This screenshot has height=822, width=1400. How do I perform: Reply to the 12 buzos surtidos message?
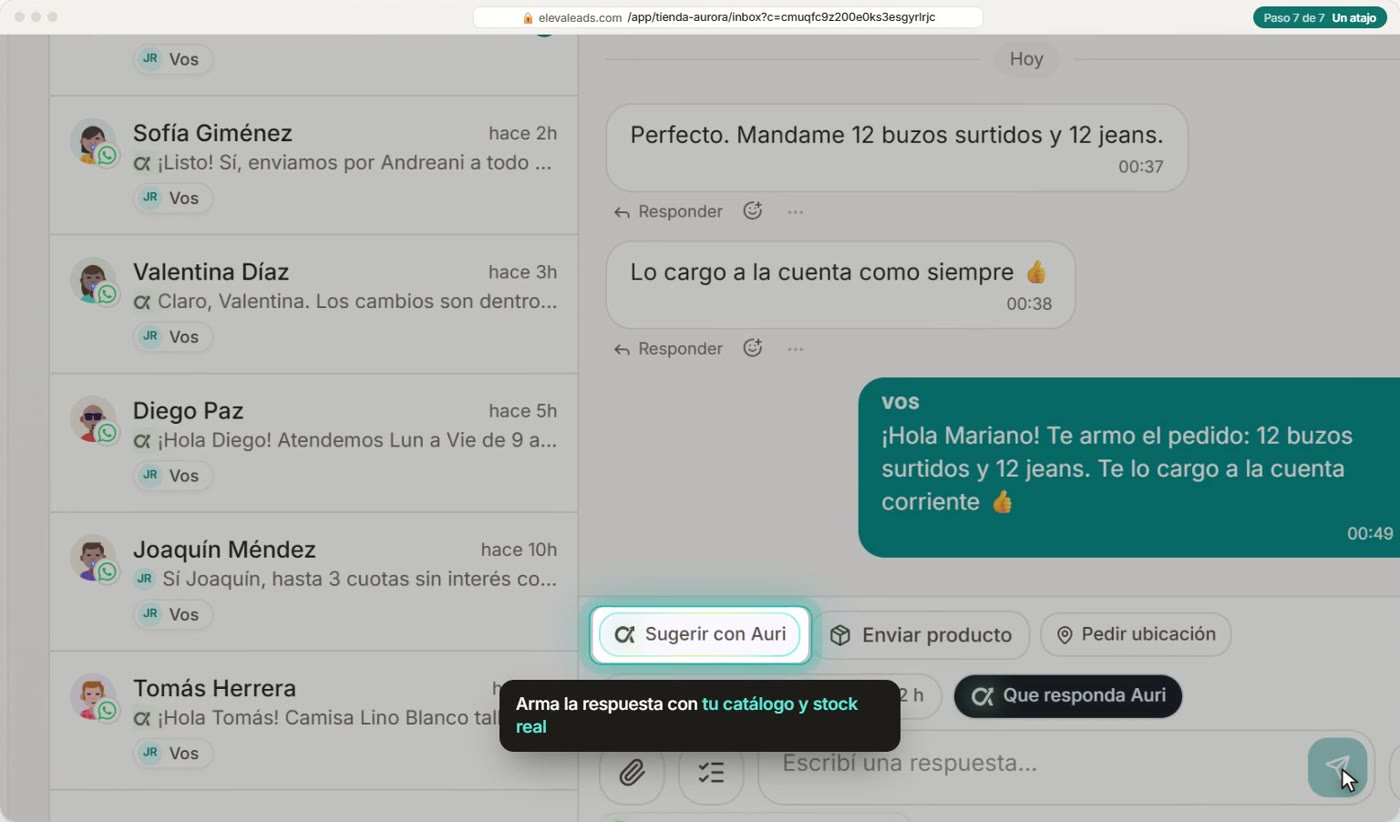click(x=668, y=211)
